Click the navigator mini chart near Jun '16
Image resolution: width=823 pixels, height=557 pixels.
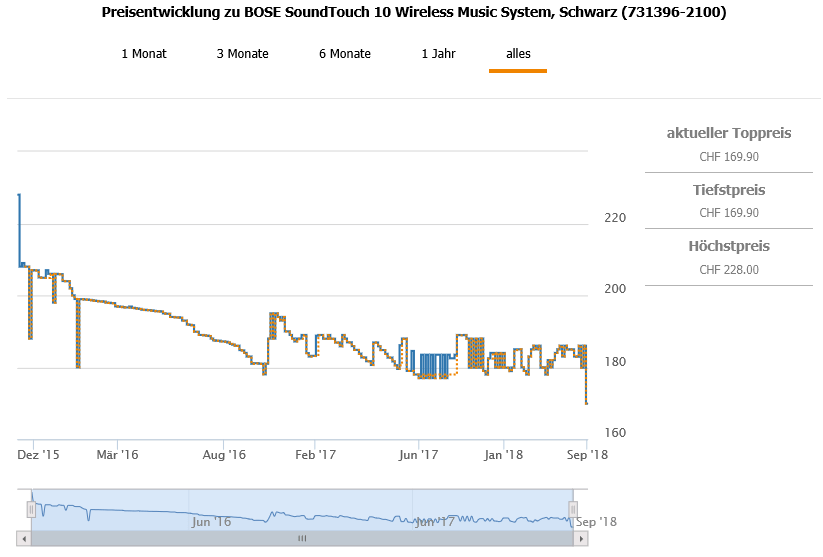tap(212, 521)
